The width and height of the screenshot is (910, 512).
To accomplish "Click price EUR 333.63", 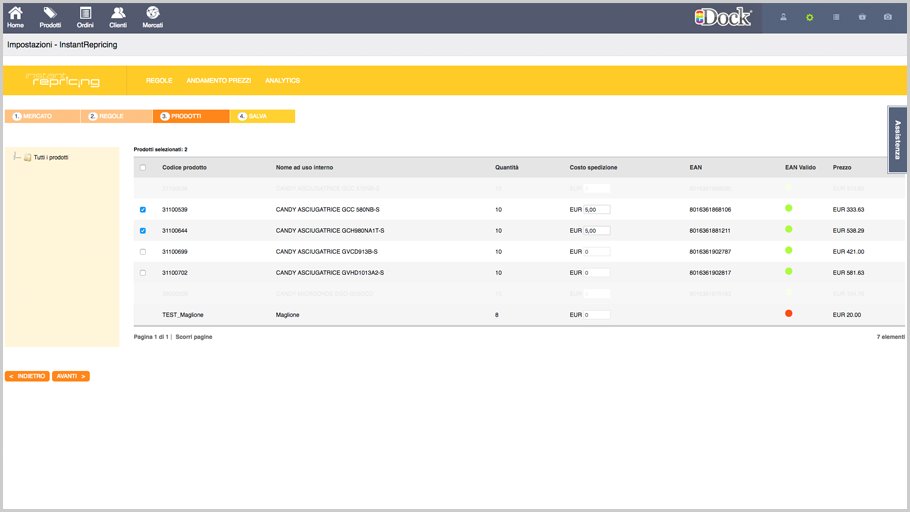I will click(x=848, y=210).
